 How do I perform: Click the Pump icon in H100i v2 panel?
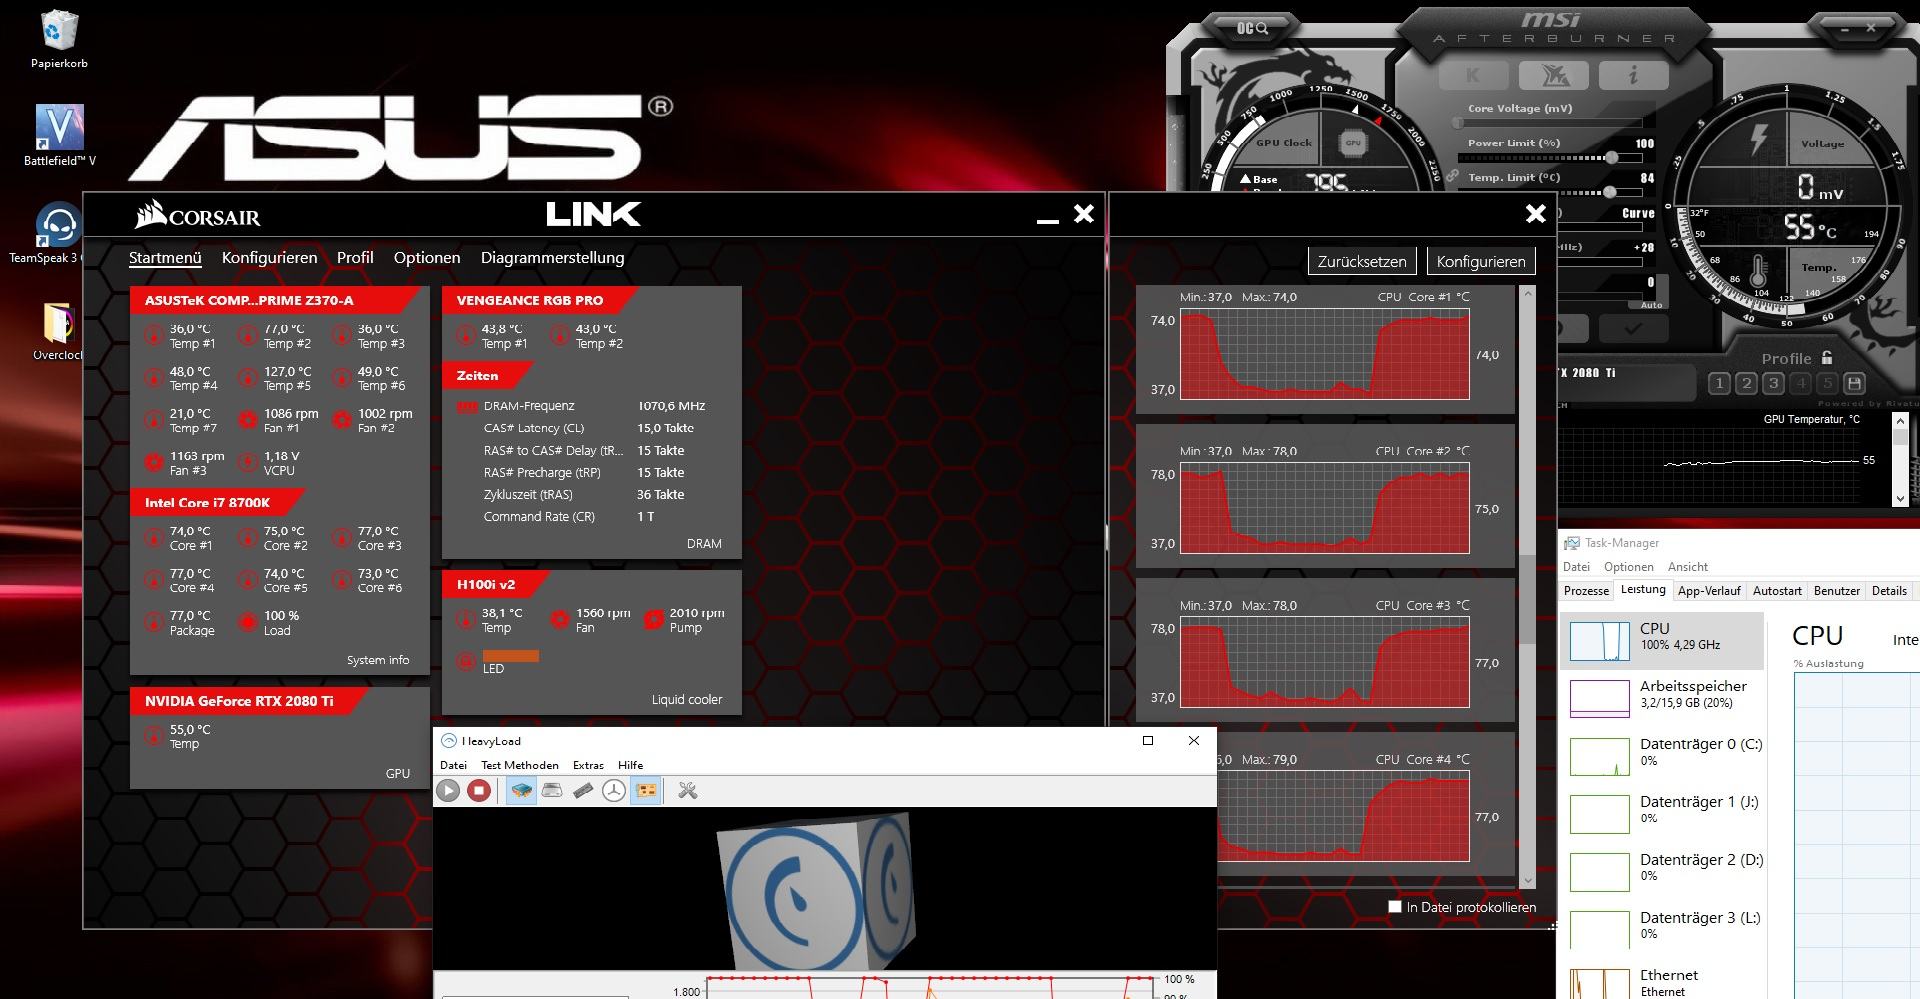[653, 620]
